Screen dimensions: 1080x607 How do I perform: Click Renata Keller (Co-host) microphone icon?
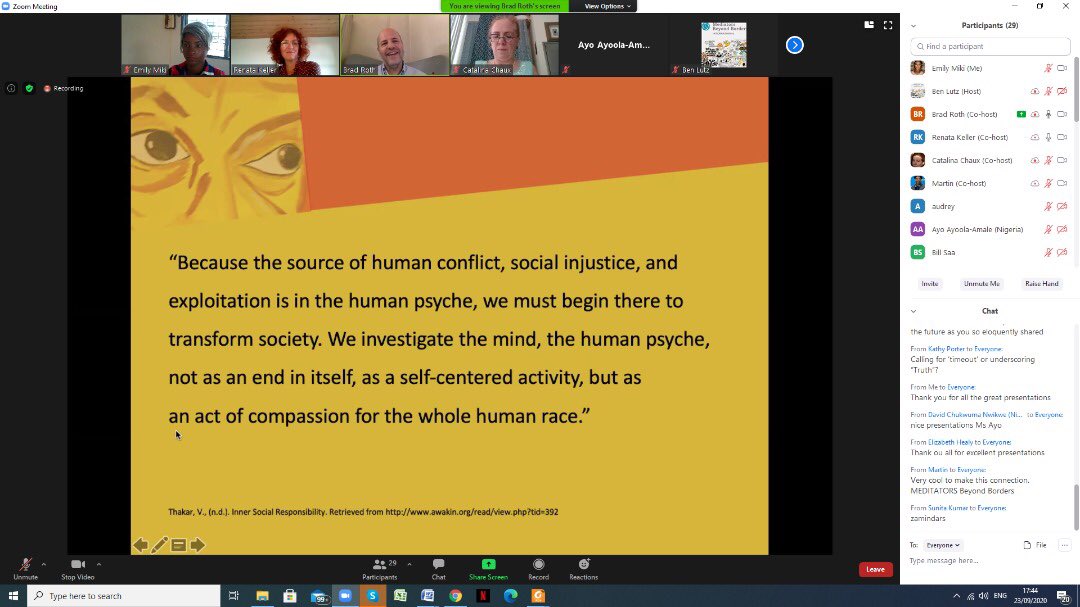[x=1048, y=137]
